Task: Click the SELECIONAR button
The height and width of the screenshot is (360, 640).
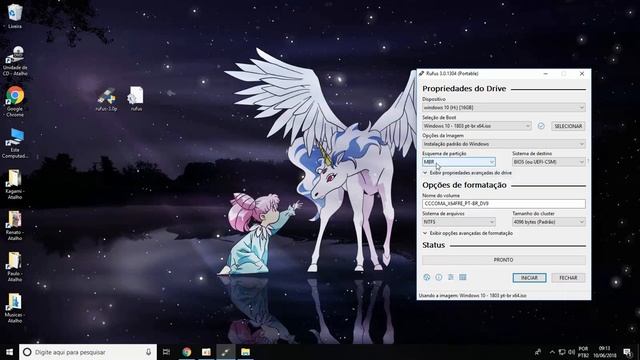Action: point(568,126)
